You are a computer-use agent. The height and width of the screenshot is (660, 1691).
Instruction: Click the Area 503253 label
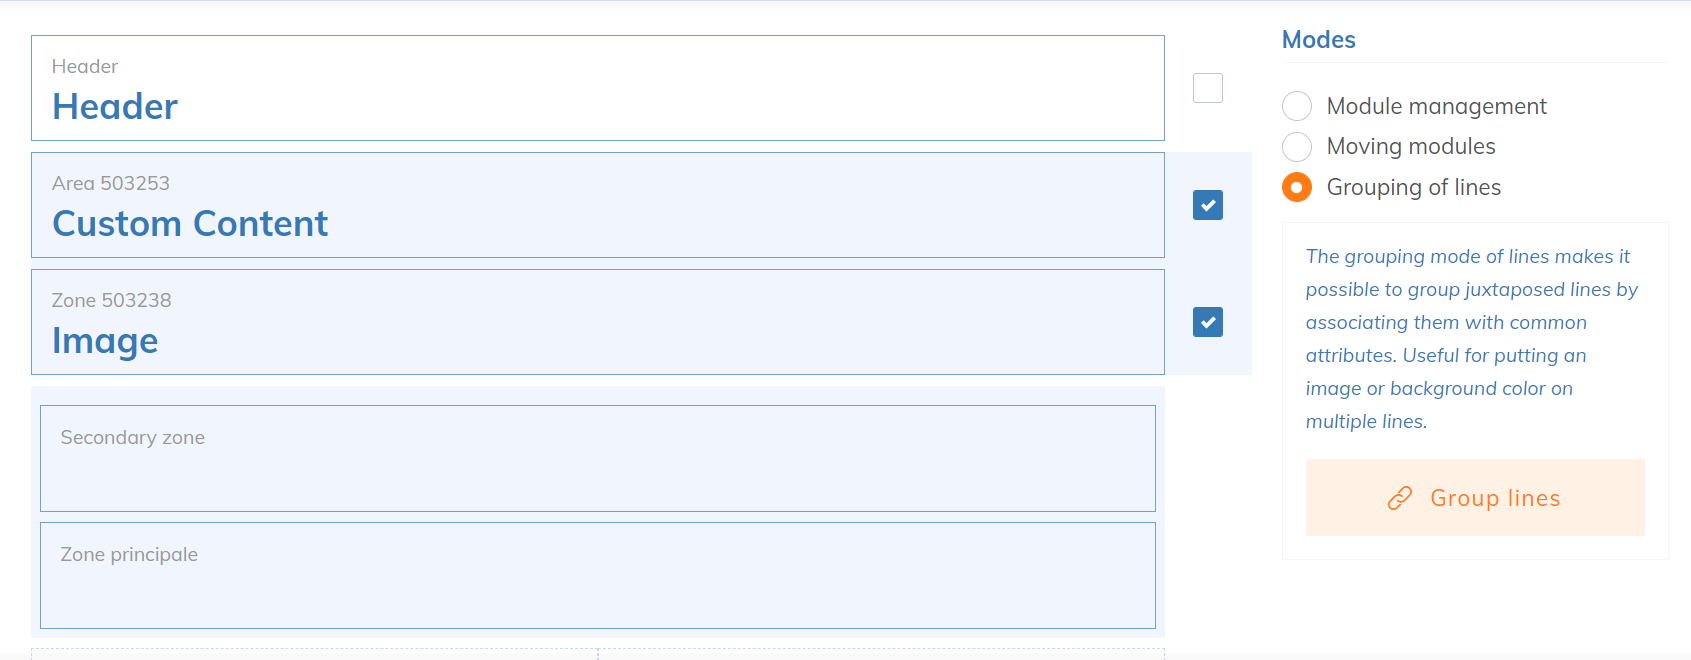point(111,183)
